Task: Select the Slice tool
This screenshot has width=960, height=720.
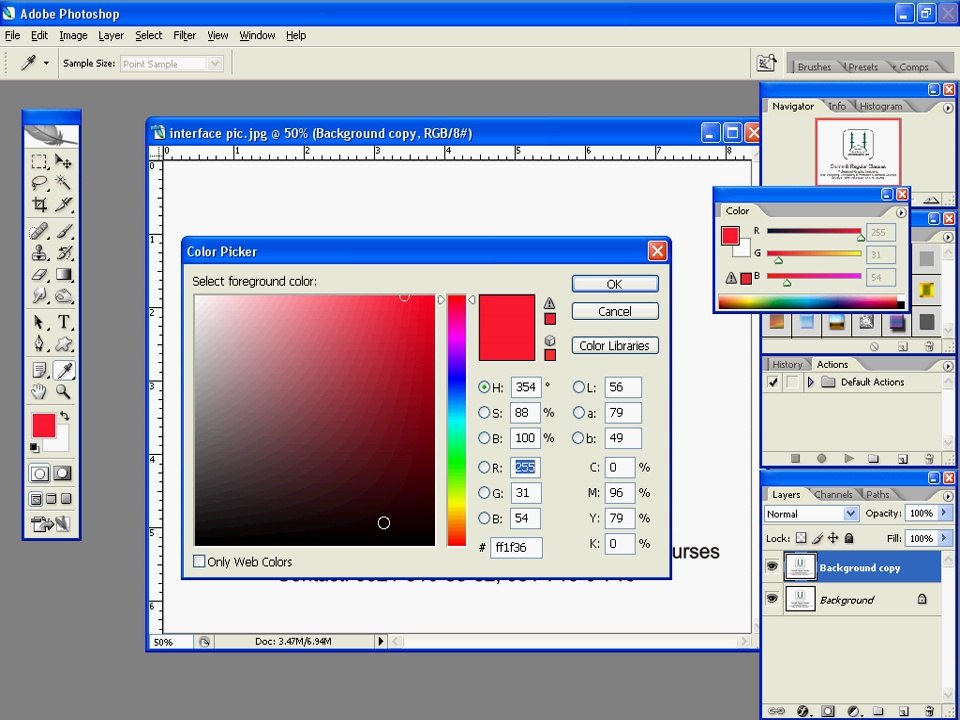Action: click(63, 204)
